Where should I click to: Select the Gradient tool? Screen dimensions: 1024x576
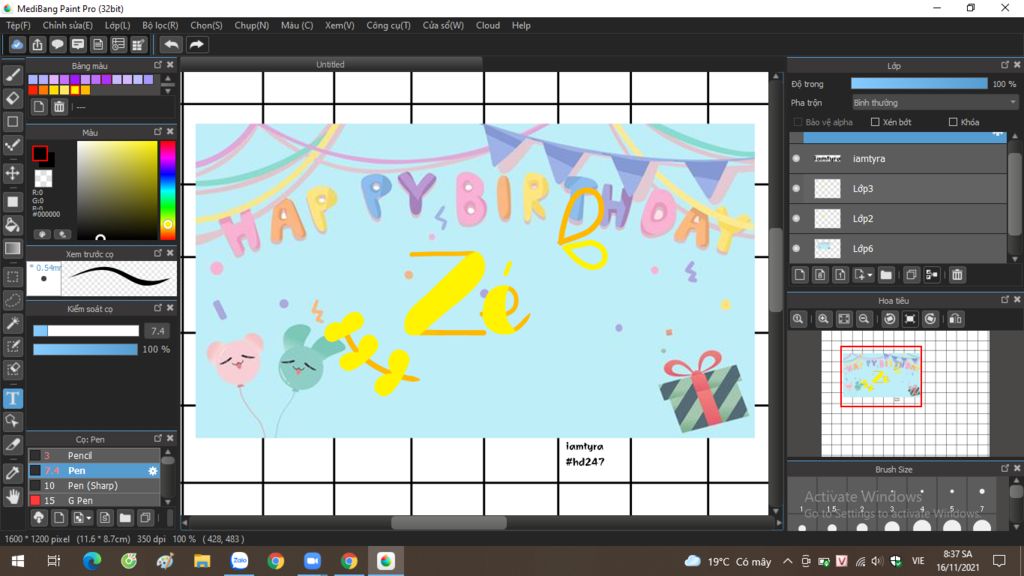12,249
